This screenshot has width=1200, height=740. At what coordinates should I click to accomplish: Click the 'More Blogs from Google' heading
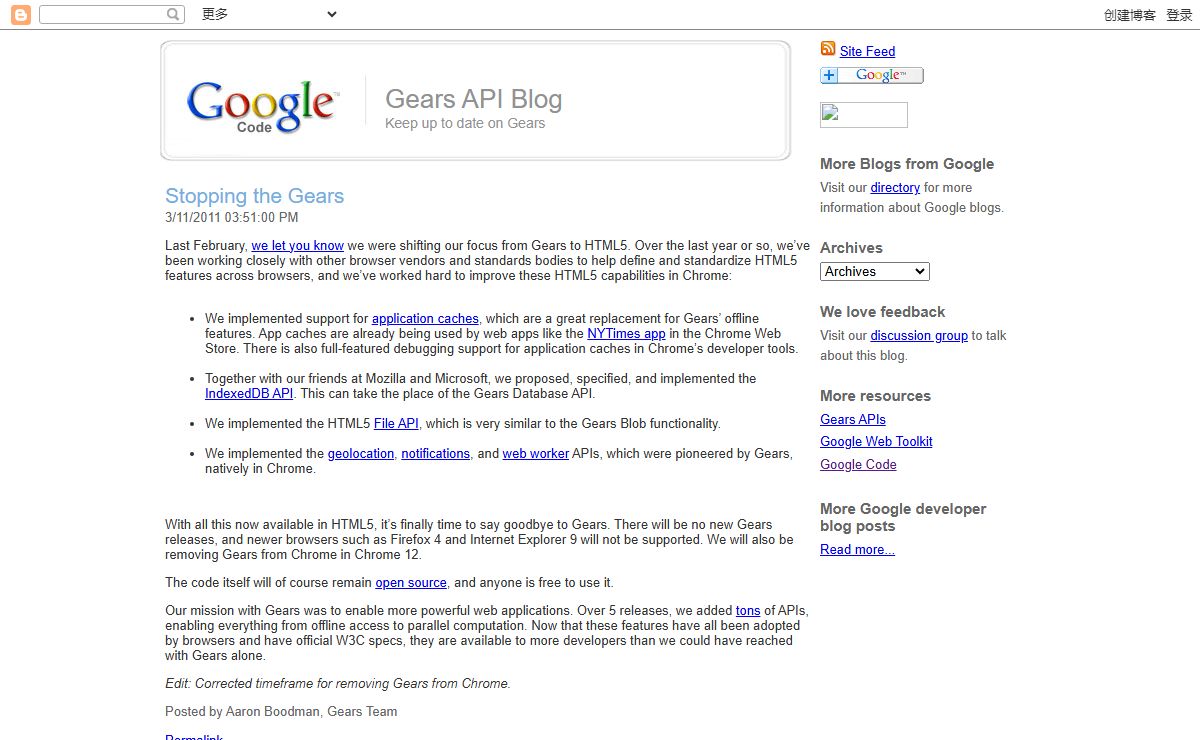pyautogui.click(x=907, y=164)
